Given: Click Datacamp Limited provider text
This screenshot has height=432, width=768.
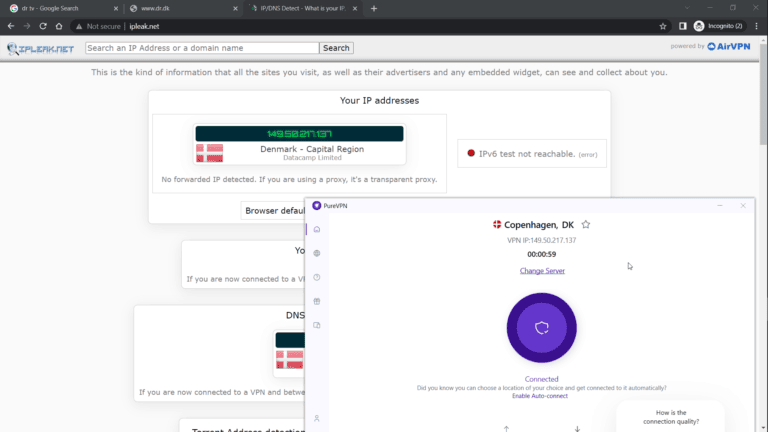Looking at the screenshot, I should click(x=312, y=158).
